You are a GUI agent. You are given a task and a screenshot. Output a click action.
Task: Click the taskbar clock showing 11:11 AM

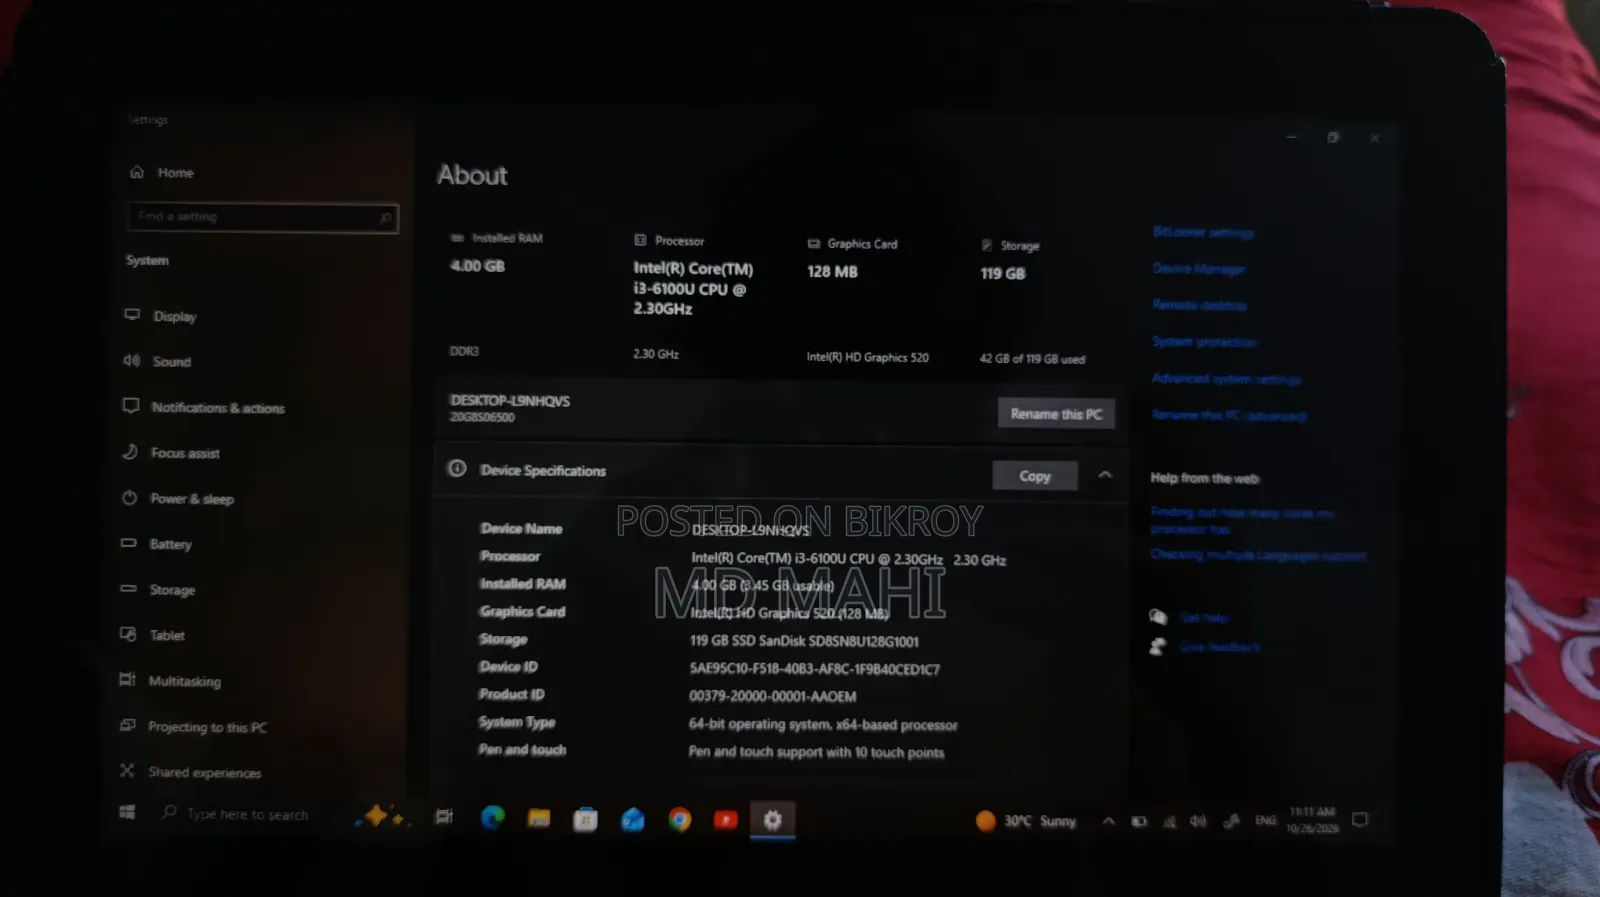[1312, 820]
